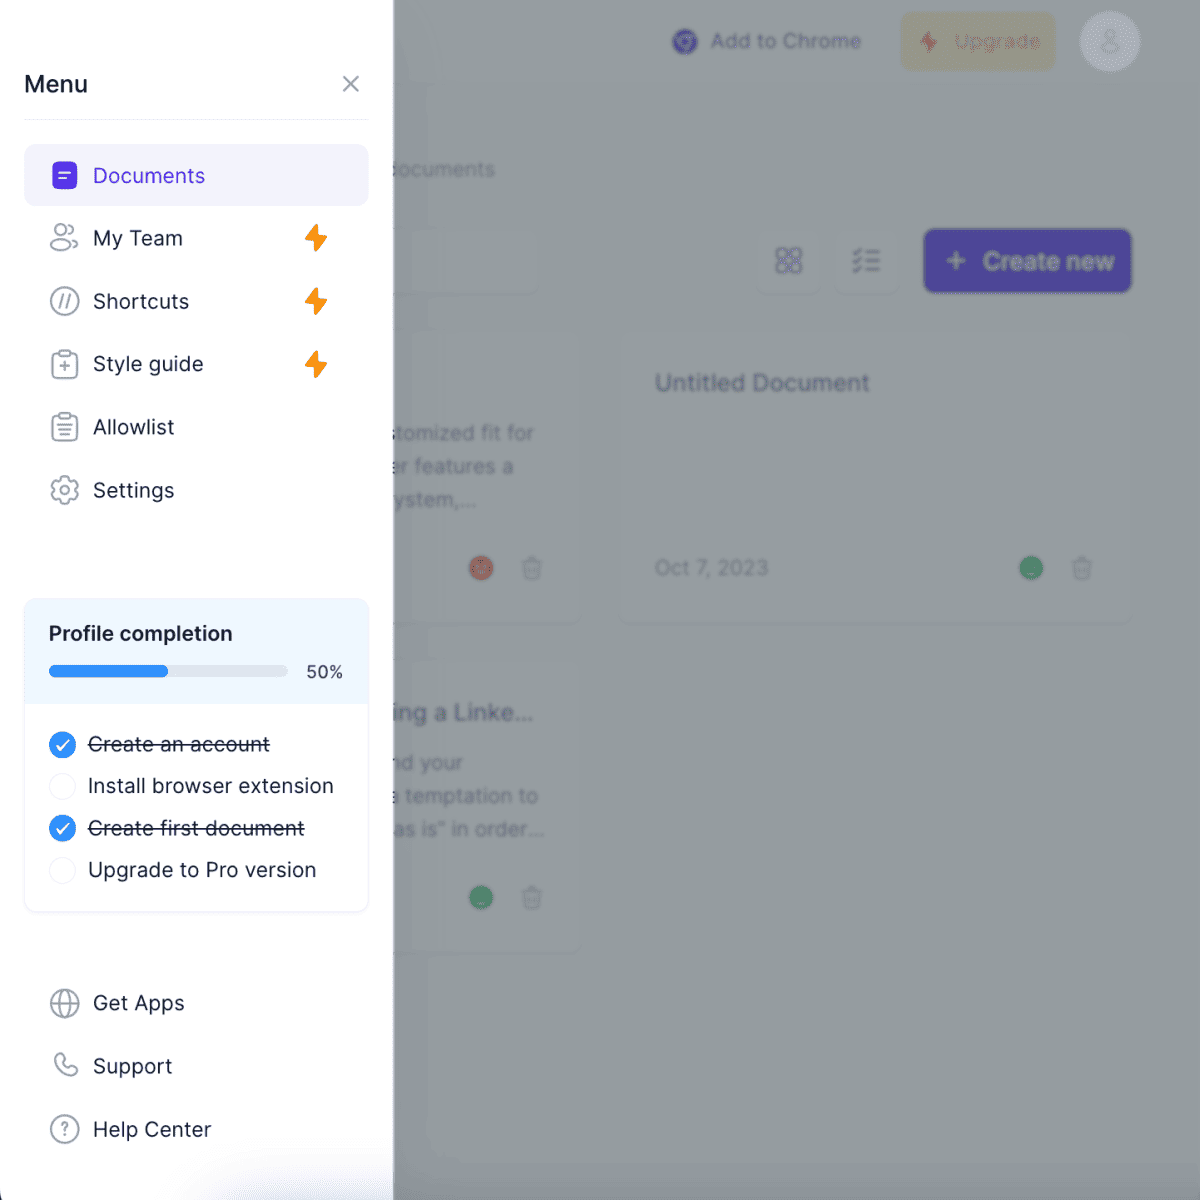Screen dimensions: 1200x1200
Task: Click the Shortcuts slashes icon
Action: (x=64, y=301)
